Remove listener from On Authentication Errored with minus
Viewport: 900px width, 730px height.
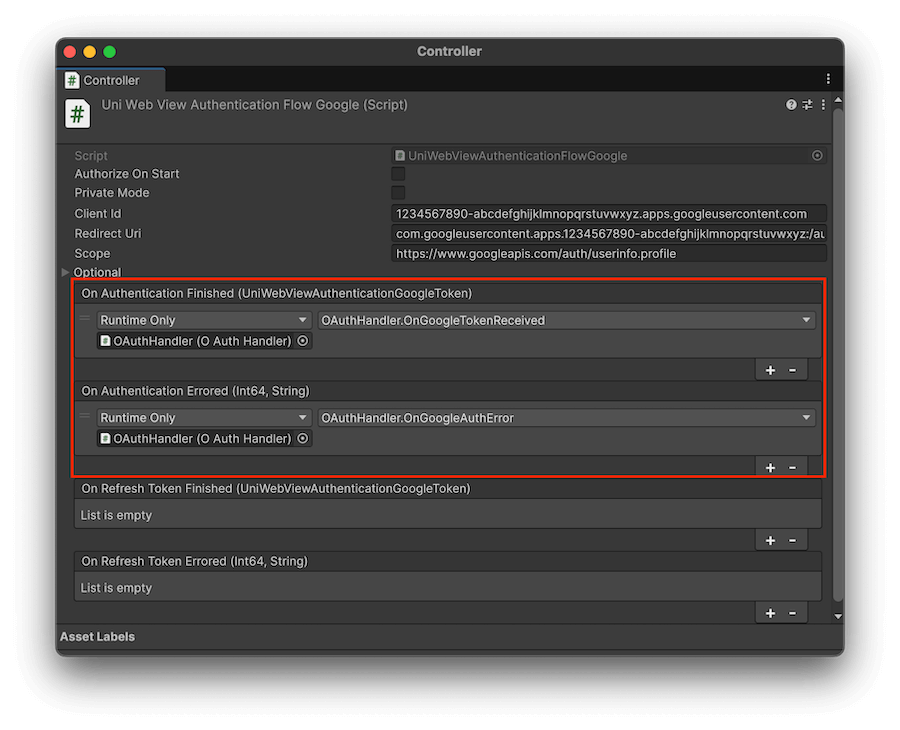[793, 467]
